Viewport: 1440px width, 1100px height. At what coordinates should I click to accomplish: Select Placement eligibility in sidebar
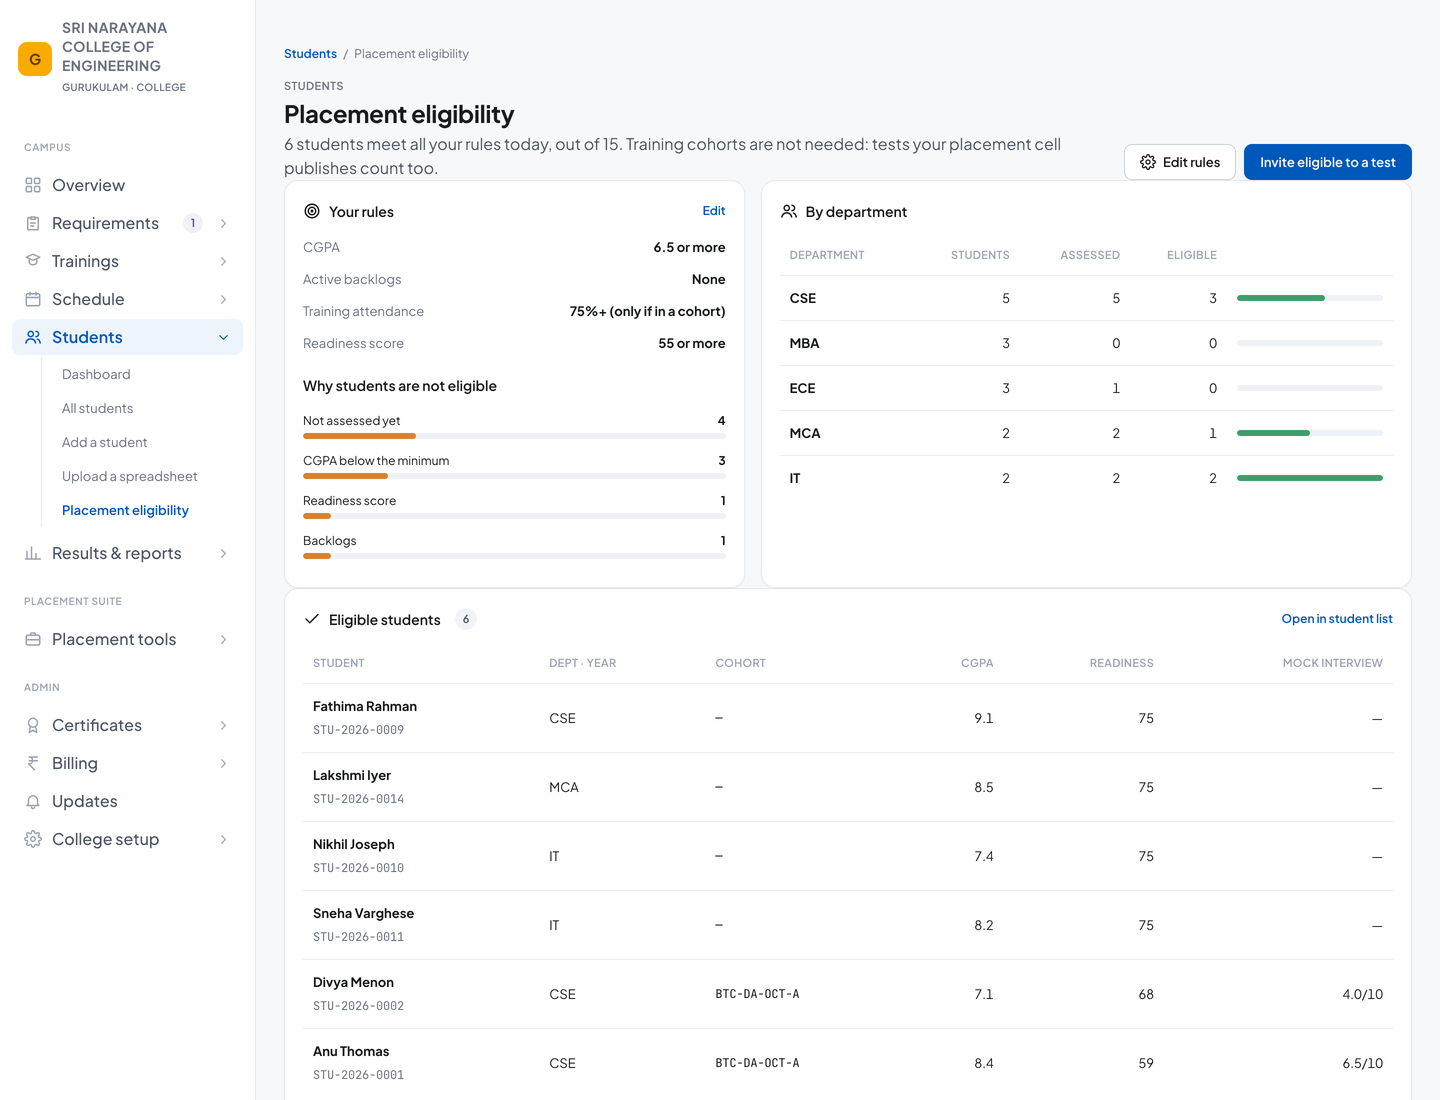coord(125,510)
